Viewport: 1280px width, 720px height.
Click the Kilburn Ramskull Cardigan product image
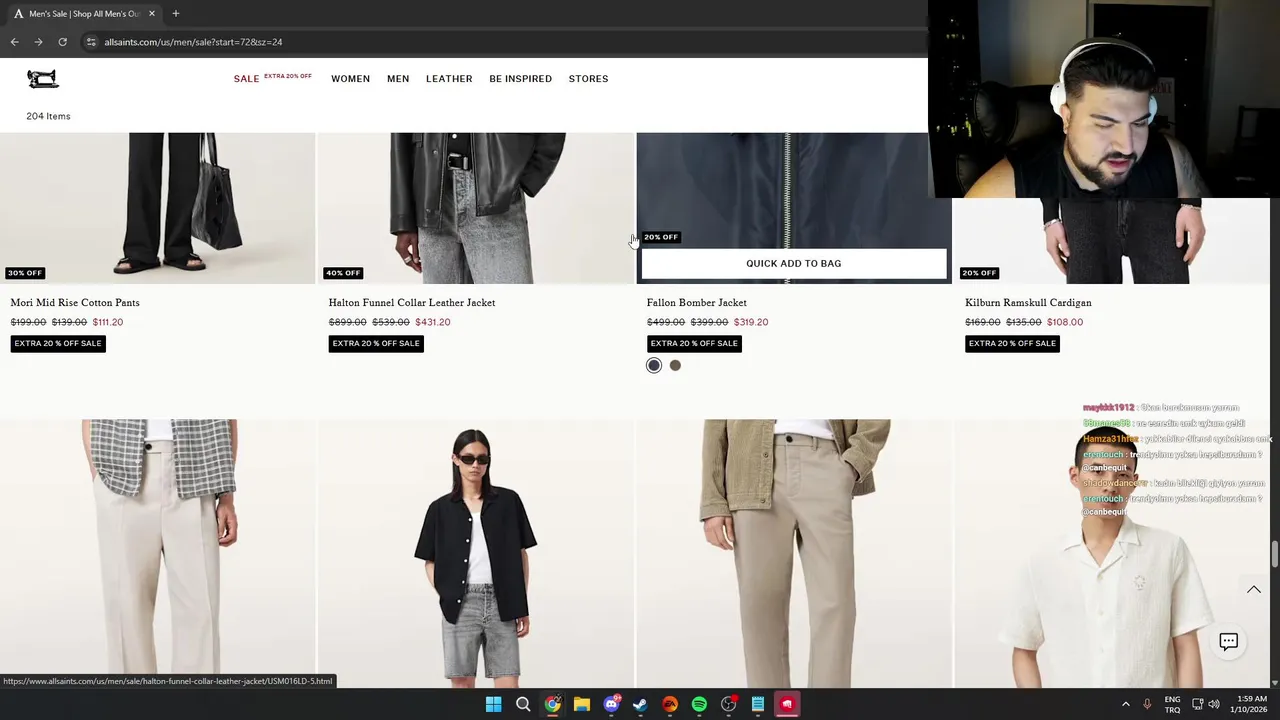tap(1111, 240)
